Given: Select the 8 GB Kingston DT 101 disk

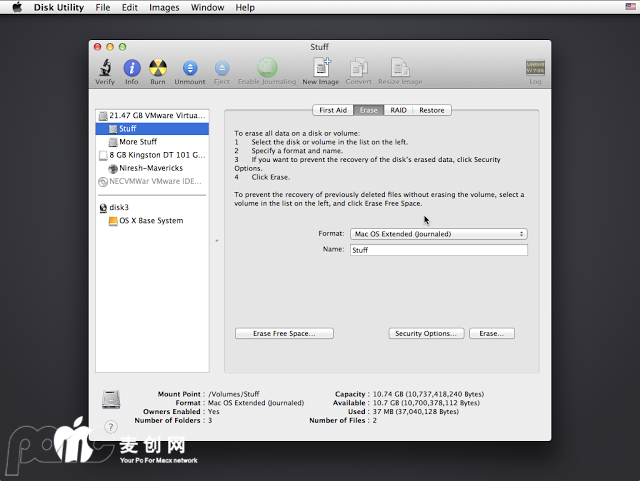Looking at the screenshot, I should pos(152,155).
